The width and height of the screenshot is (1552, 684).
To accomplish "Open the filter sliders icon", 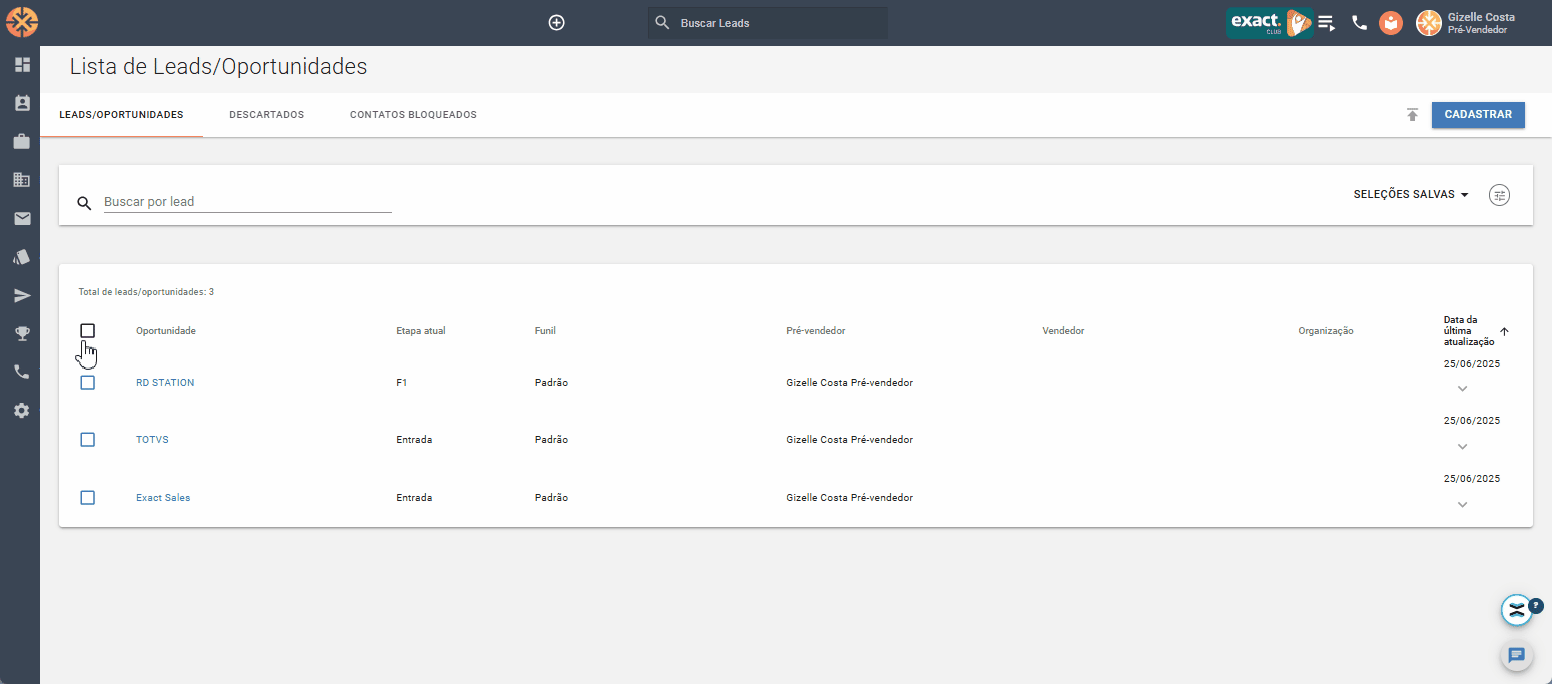I will pos(1499,195).
